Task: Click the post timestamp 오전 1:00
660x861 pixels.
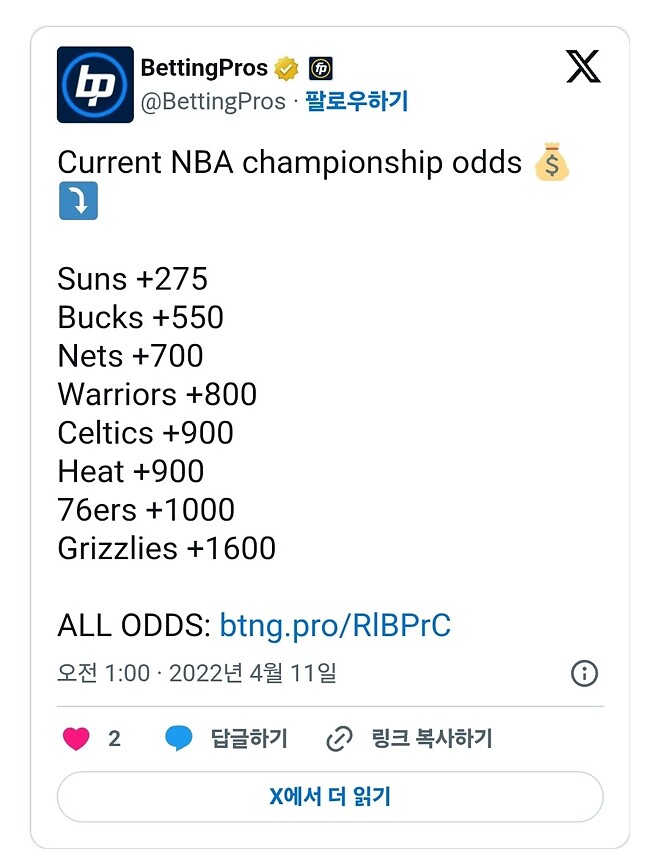Action: point(92,674)
